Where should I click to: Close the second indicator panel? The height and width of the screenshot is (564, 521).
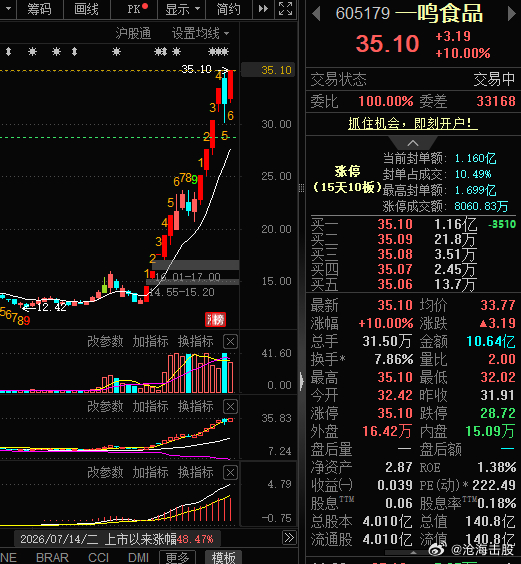click(x=230, y=407)
